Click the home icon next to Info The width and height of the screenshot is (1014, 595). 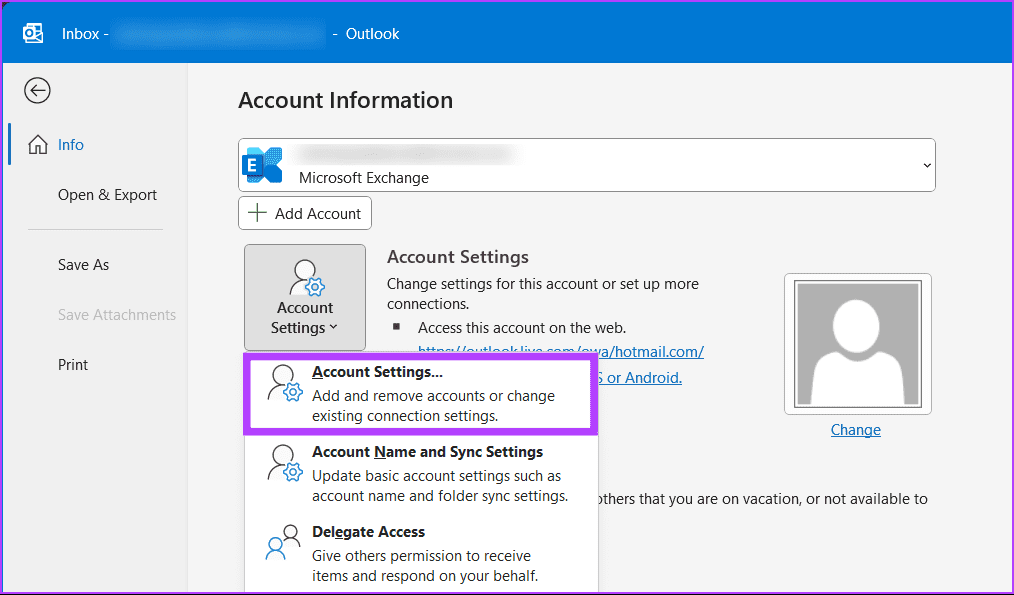(38, 145)
